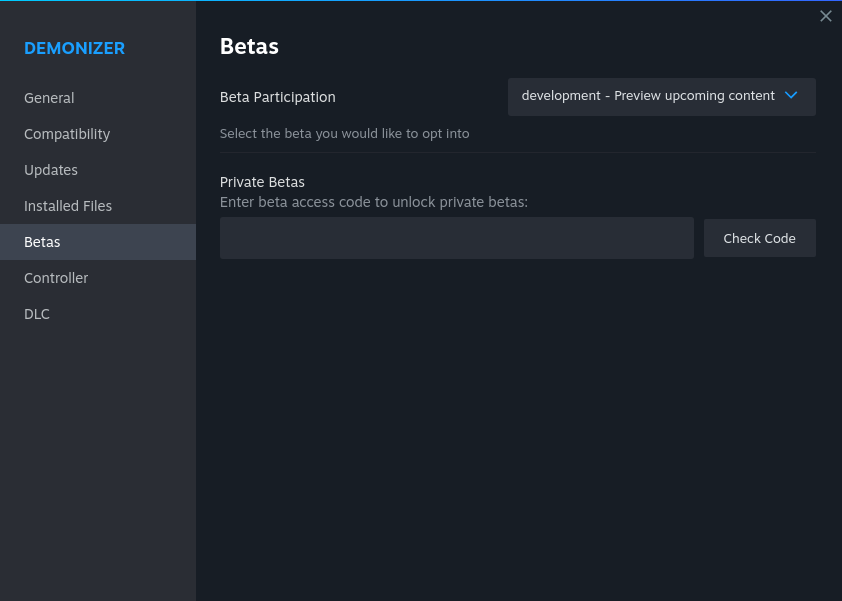
Task: Click the Betas page title
Action: pos(248,46)
